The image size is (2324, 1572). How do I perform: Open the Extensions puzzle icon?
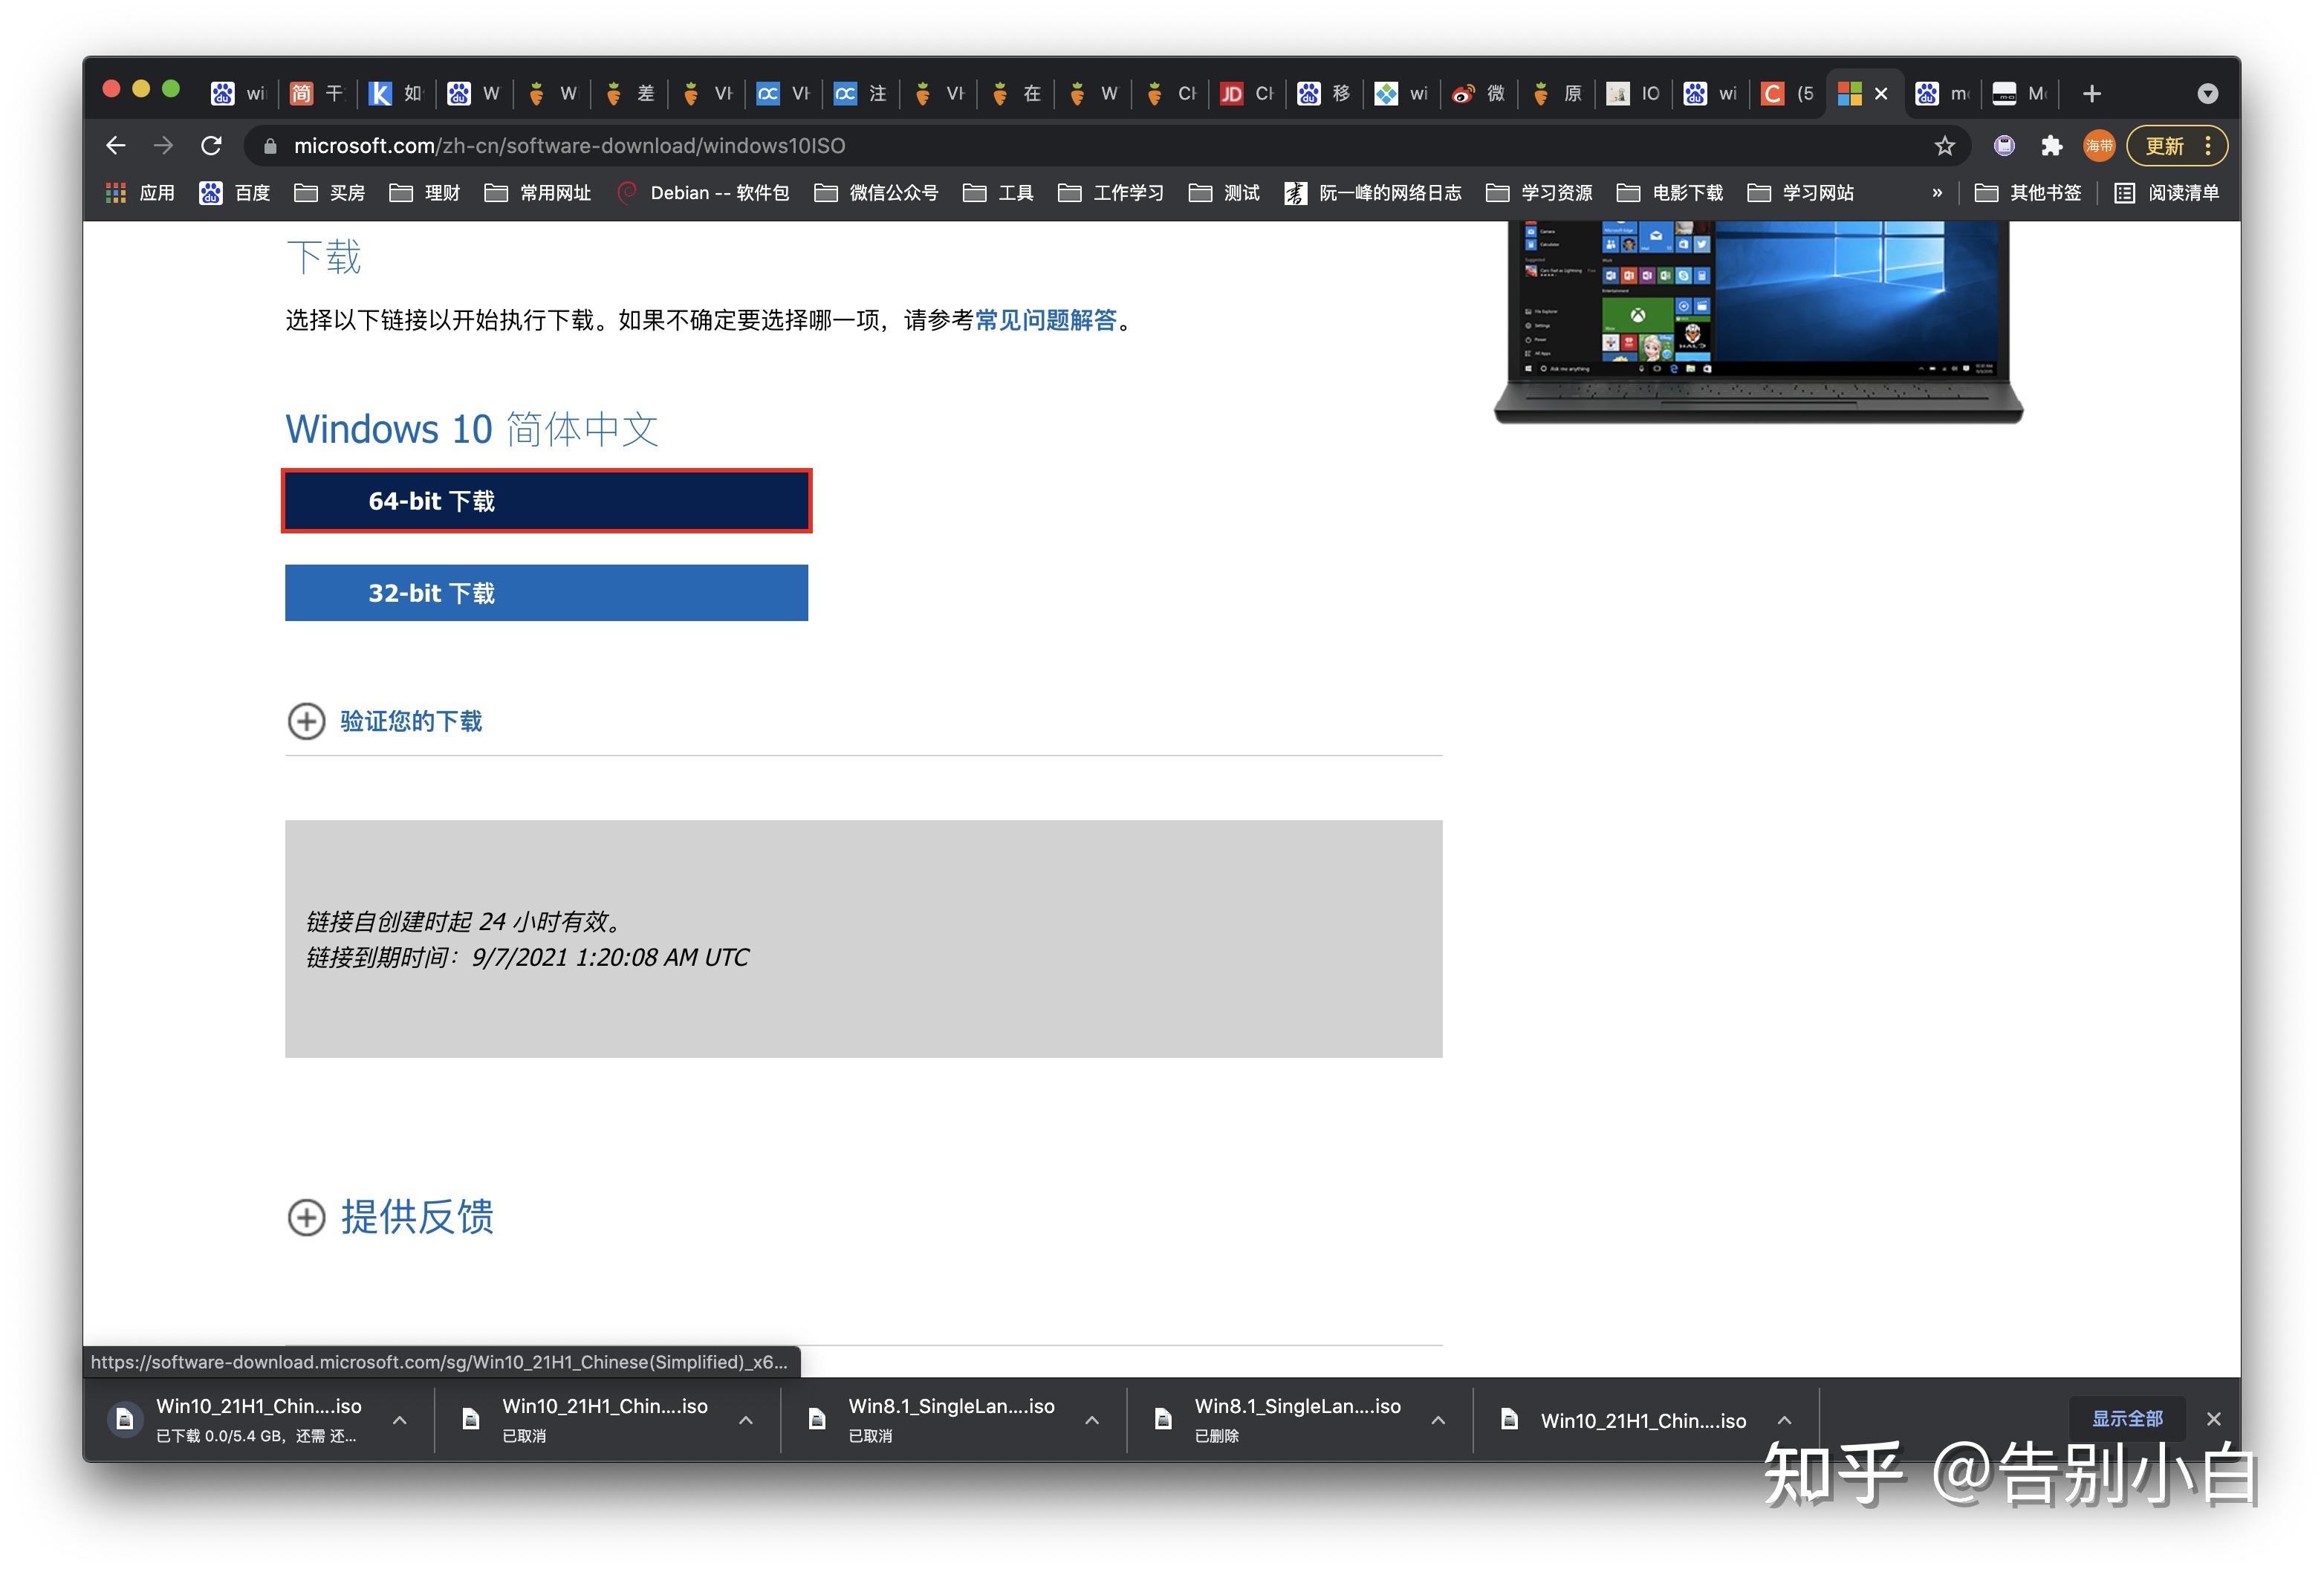(2052, 146)
